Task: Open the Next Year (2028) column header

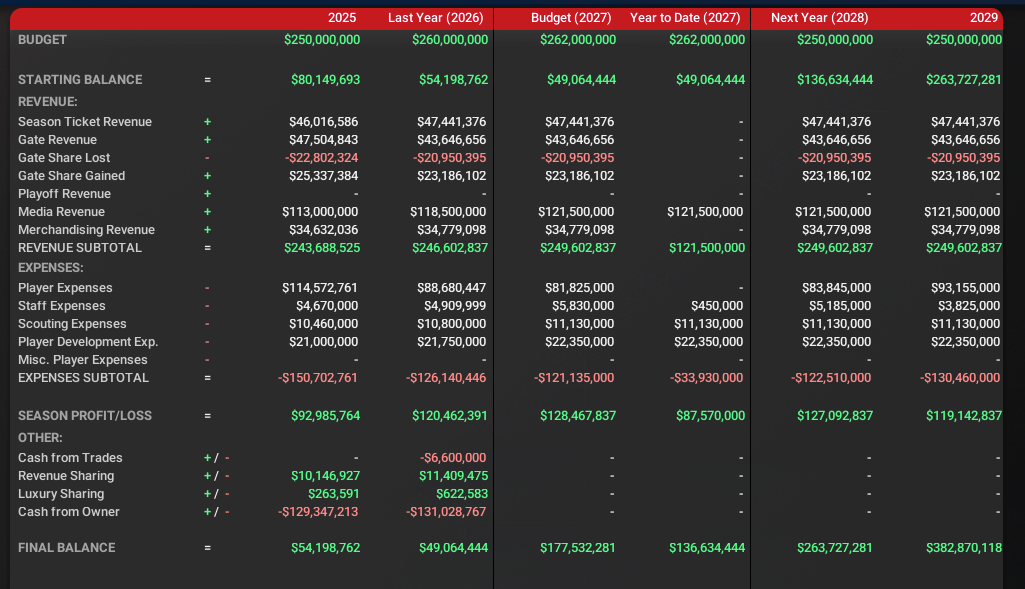Action: click(x=820, y=18)
